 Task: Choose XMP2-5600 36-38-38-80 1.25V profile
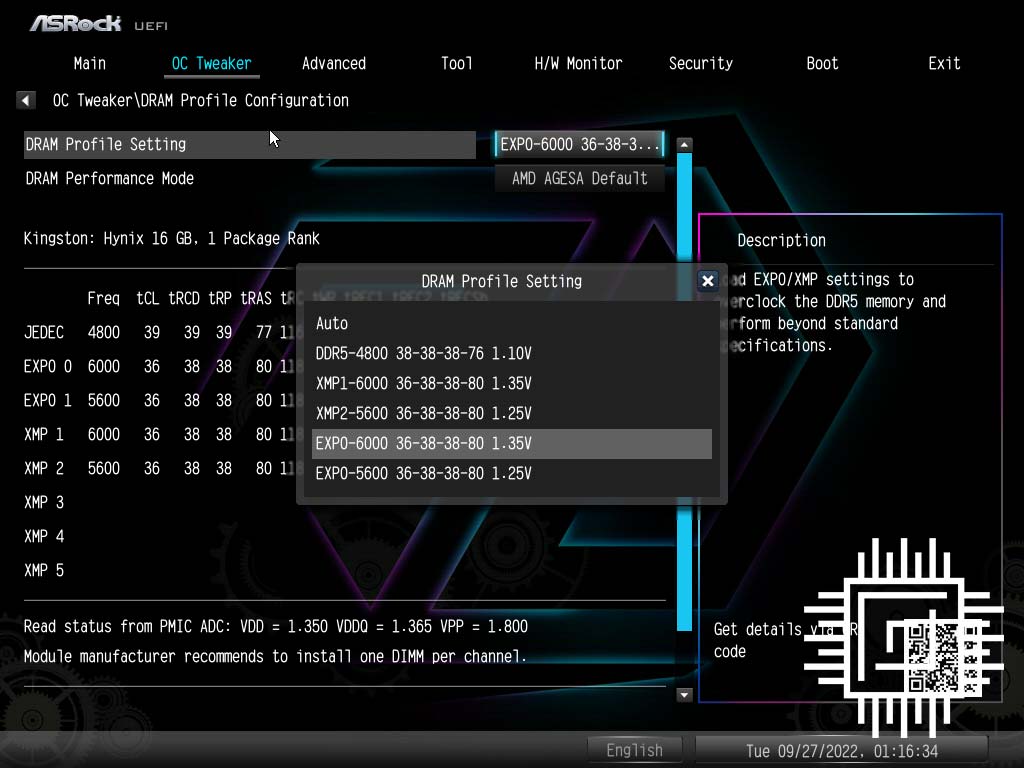pos(511,413)
